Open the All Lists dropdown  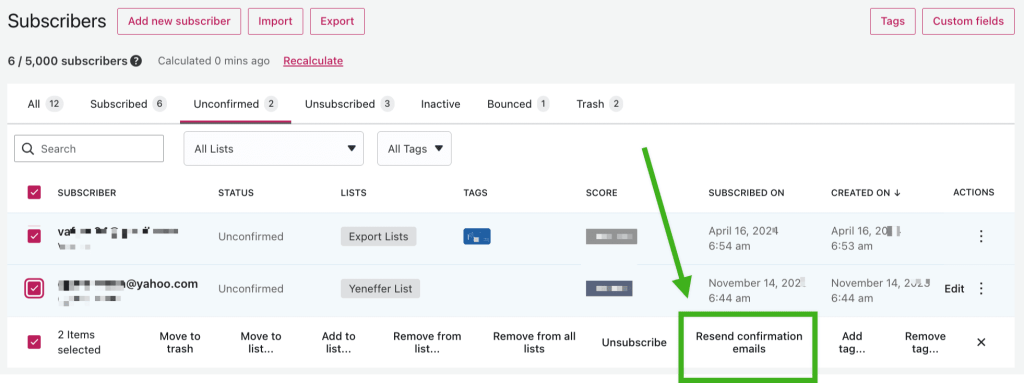[x=274, y=149]
